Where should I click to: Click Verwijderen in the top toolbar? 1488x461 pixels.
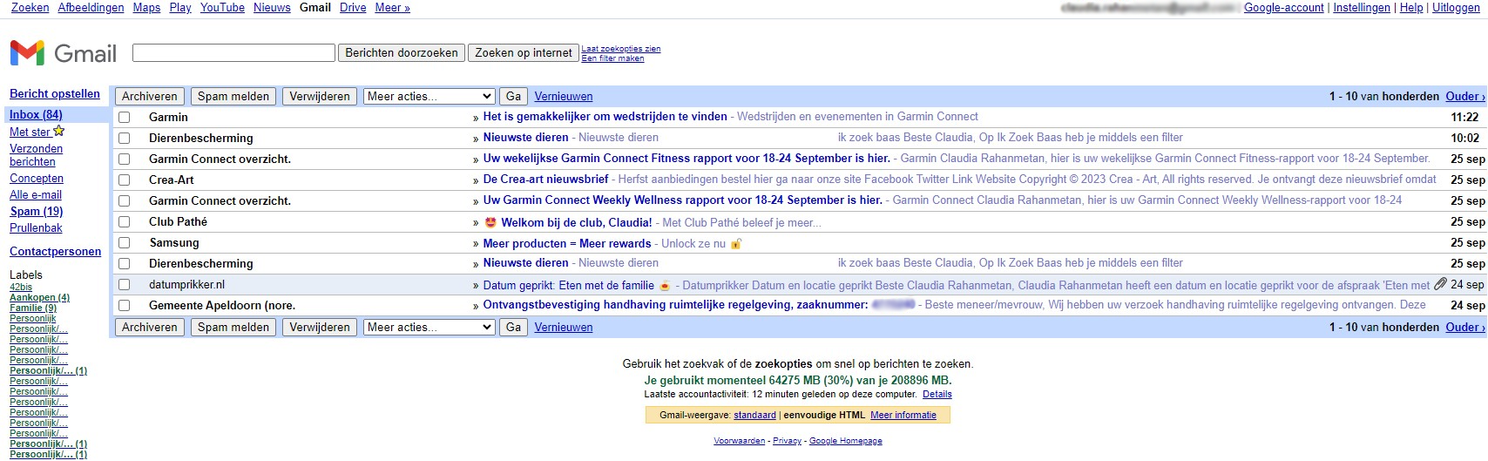click(320, 96)
